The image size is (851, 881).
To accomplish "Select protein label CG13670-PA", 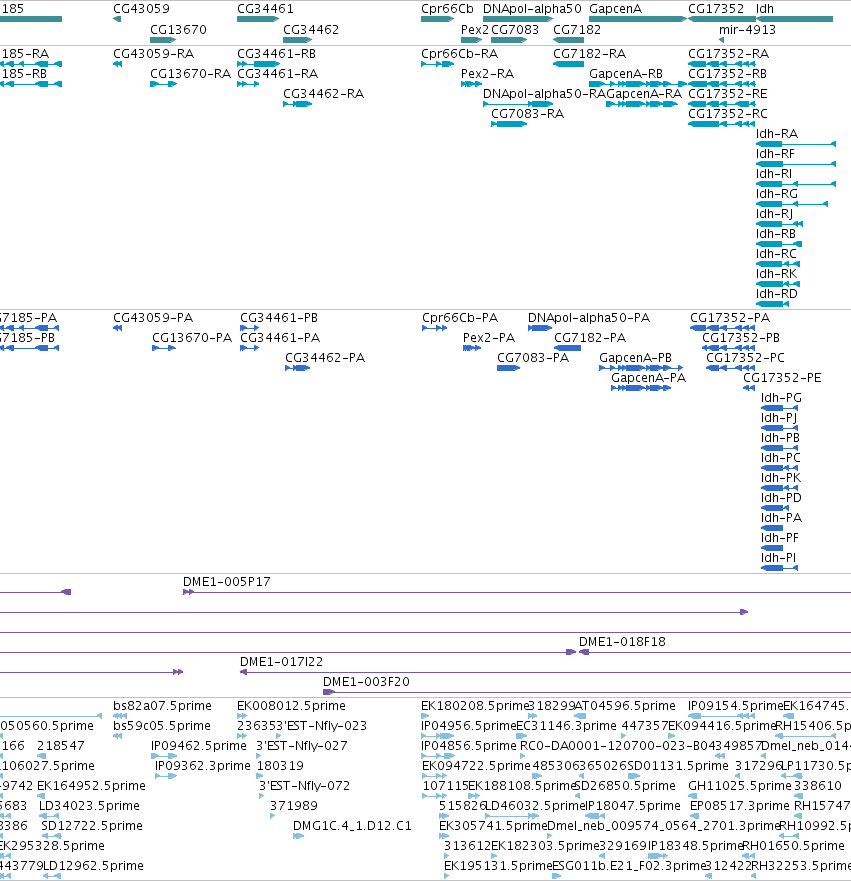I will click(192, 338).
